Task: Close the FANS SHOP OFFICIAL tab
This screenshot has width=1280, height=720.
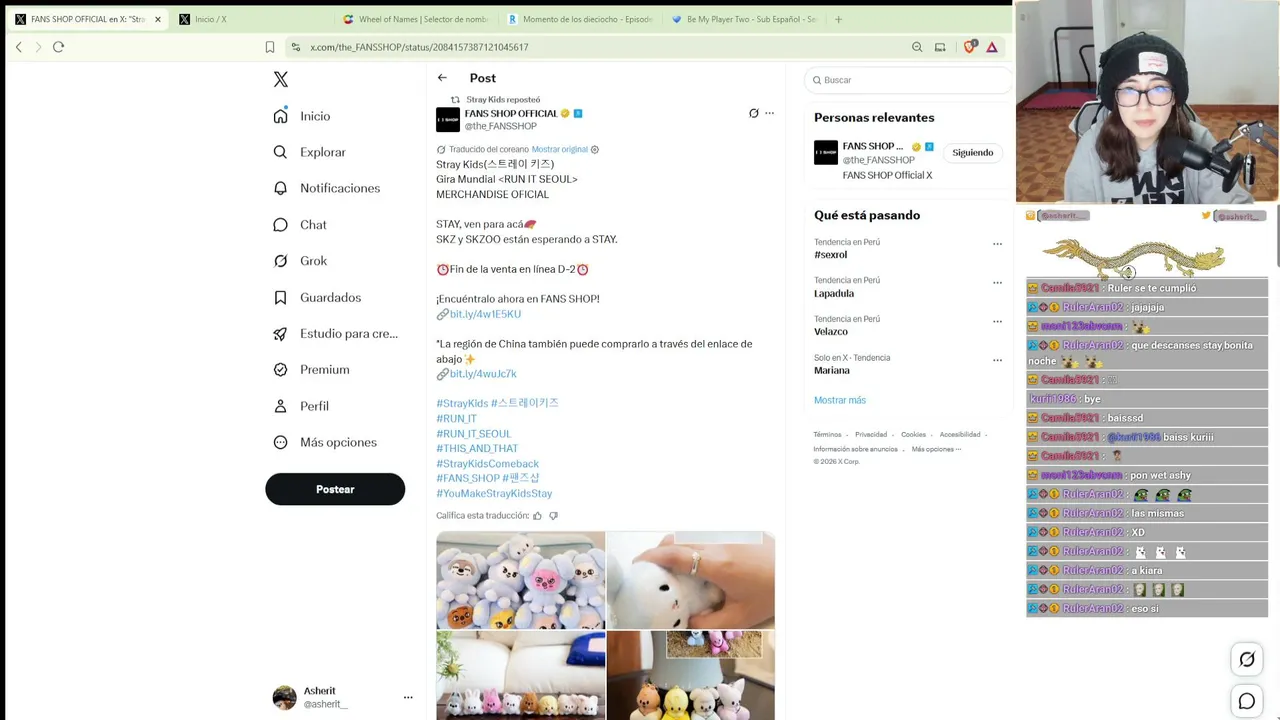Action: pos(157,19)
